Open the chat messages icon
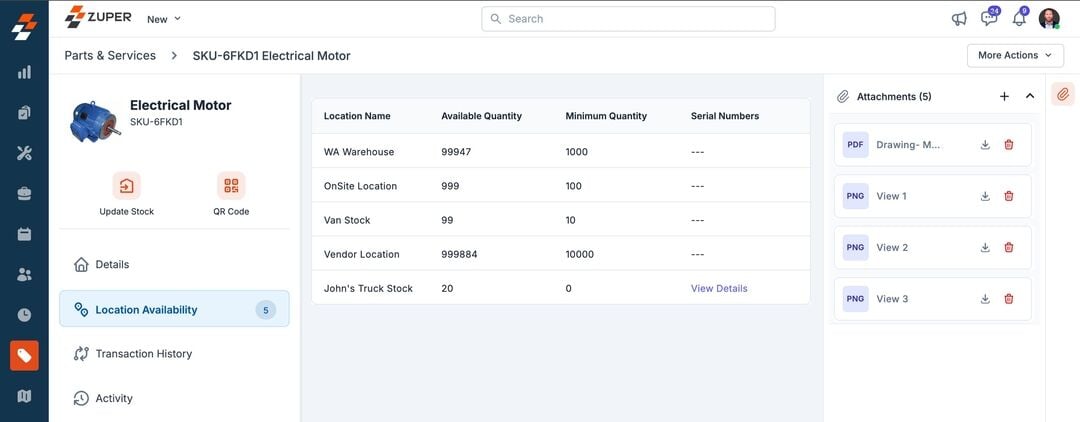Image resolution: width=1080 pixels, height=422 pixels. [989, 19]
